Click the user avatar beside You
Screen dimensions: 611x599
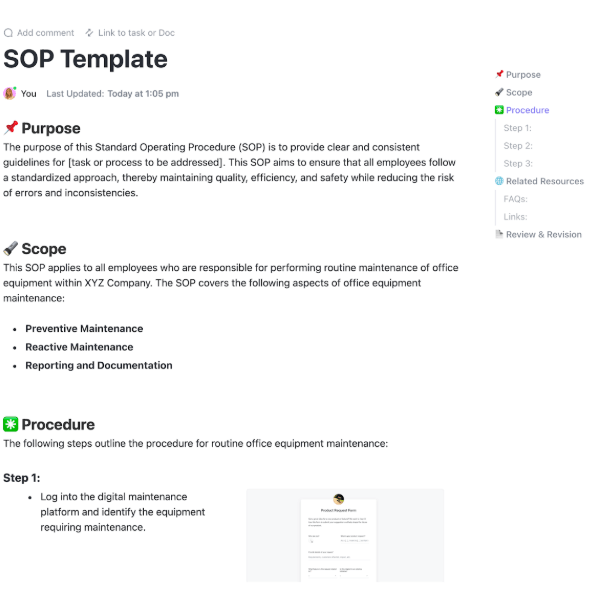coord(10,94)
